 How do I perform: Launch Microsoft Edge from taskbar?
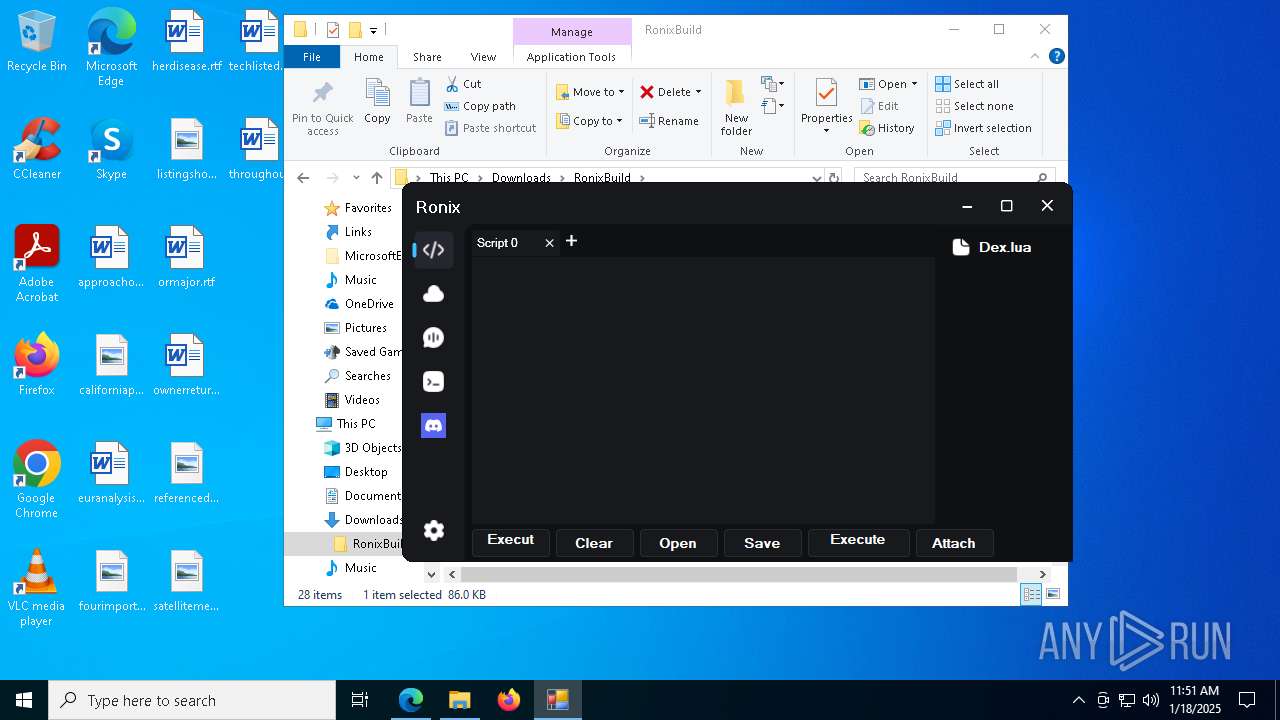click(411, 700)
